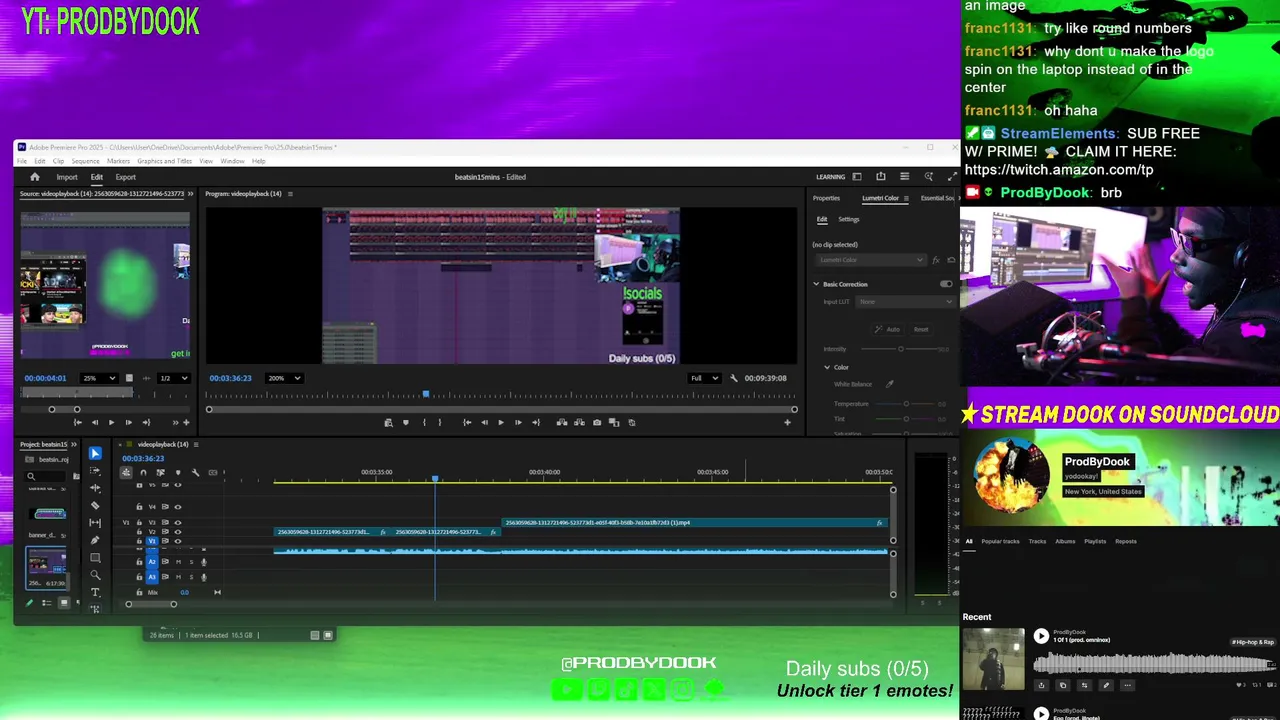
Task: Open Source monitor resolution 1/2 dropdown
Action: tap(173, 378)
